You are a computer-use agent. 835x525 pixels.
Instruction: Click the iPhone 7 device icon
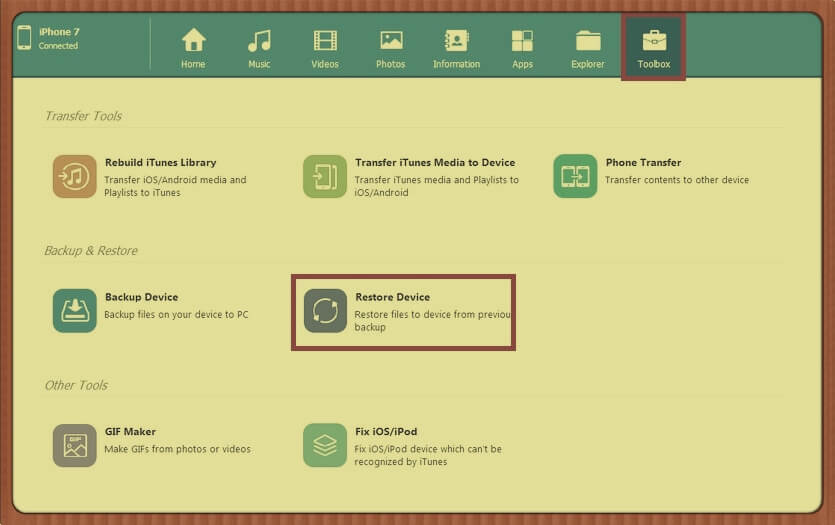click(24, 38)
